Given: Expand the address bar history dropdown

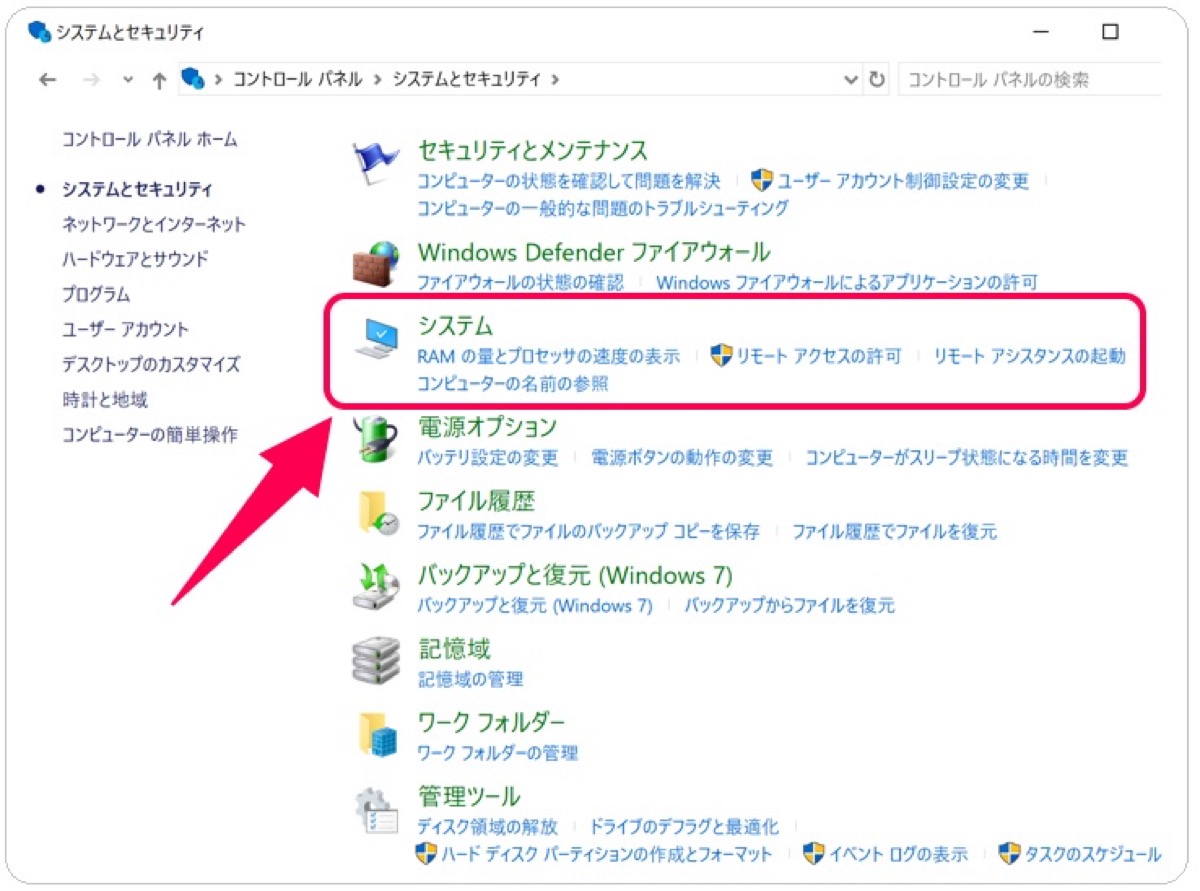Looking at the screenshot, I should pos(851,80).
